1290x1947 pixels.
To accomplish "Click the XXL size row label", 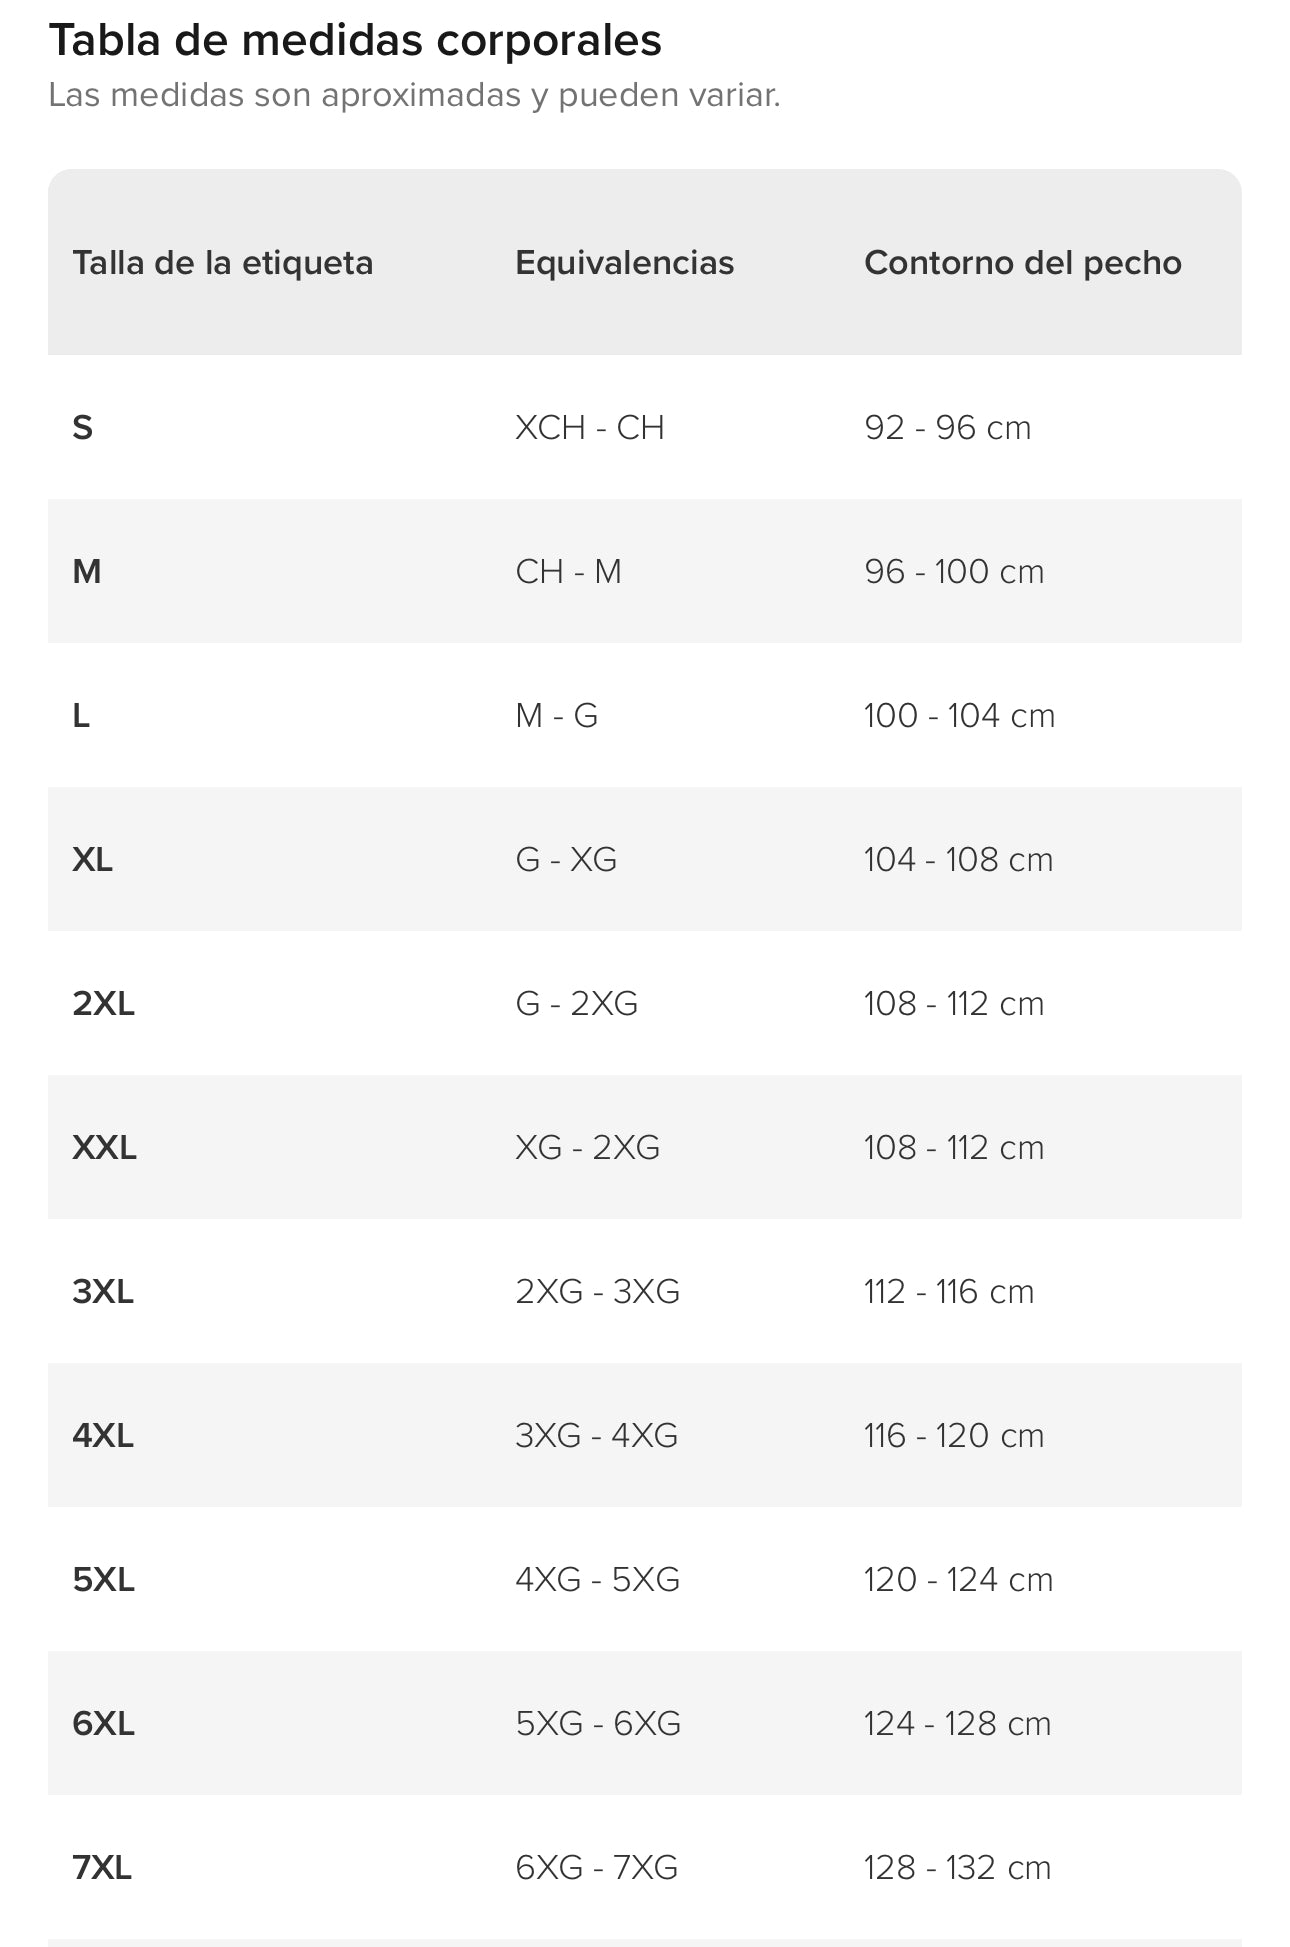I will 104,1148.
